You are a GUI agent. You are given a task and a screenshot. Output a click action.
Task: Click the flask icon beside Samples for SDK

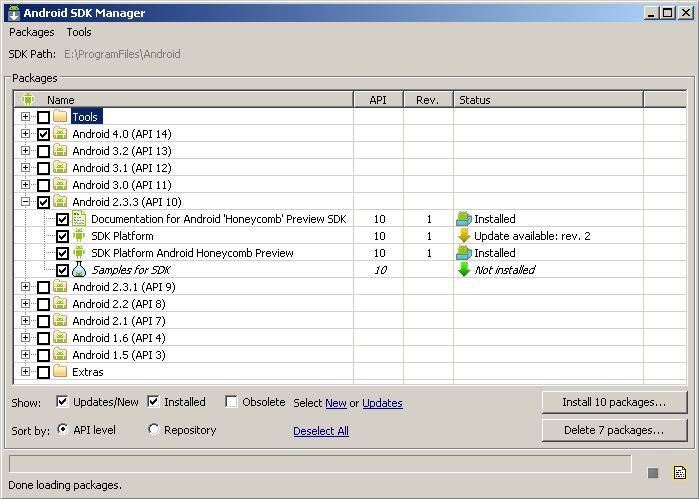pyautogui.click(x=79, y=269)
